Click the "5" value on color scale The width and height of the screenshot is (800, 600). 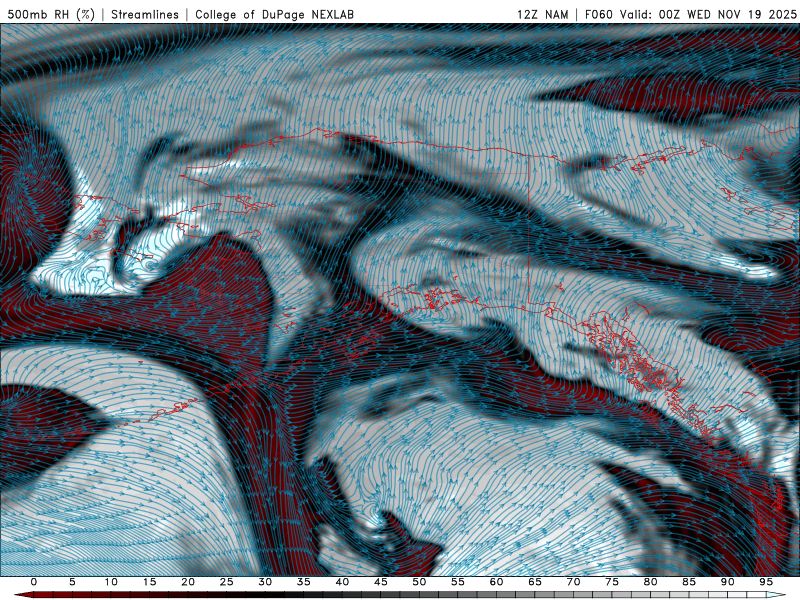click(72, 582)
